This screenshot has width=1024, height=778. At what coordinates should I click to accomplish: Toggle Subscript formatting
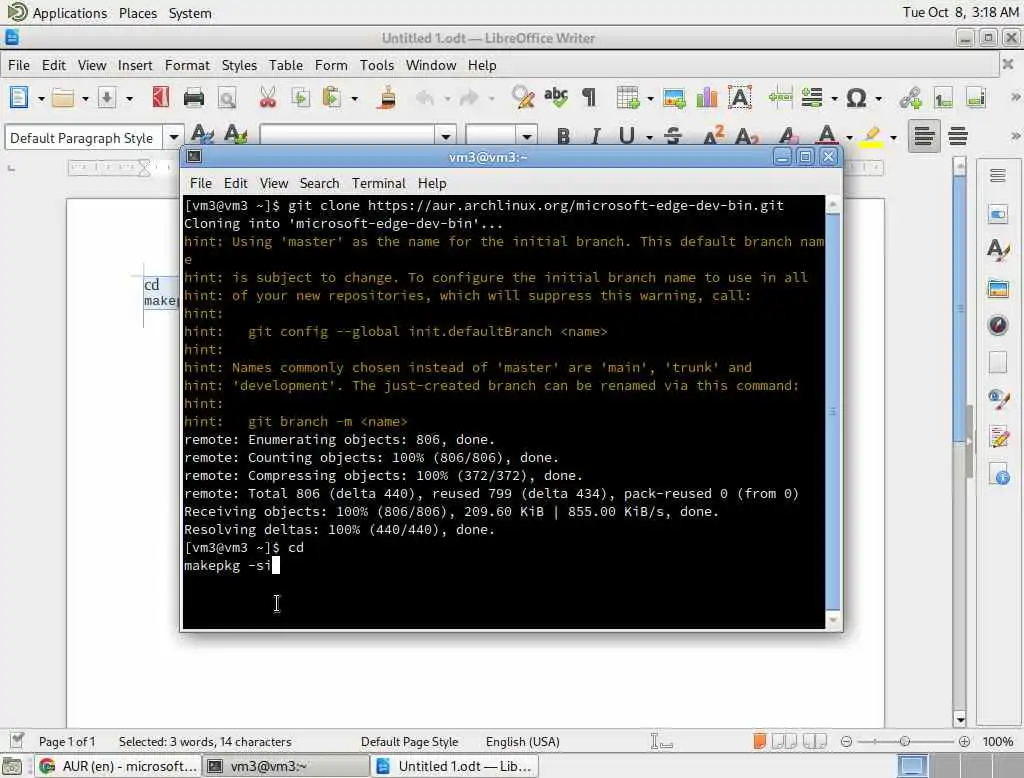click(746, 136)
